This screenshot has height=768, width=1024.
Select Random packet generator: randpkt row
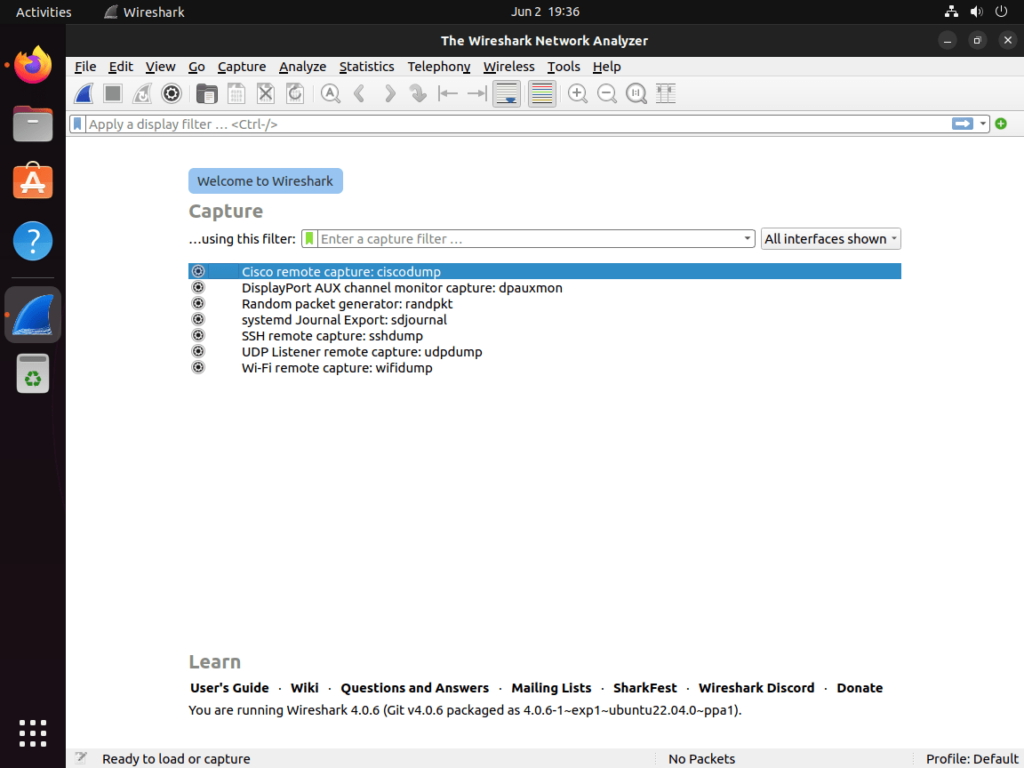point(545,304)
